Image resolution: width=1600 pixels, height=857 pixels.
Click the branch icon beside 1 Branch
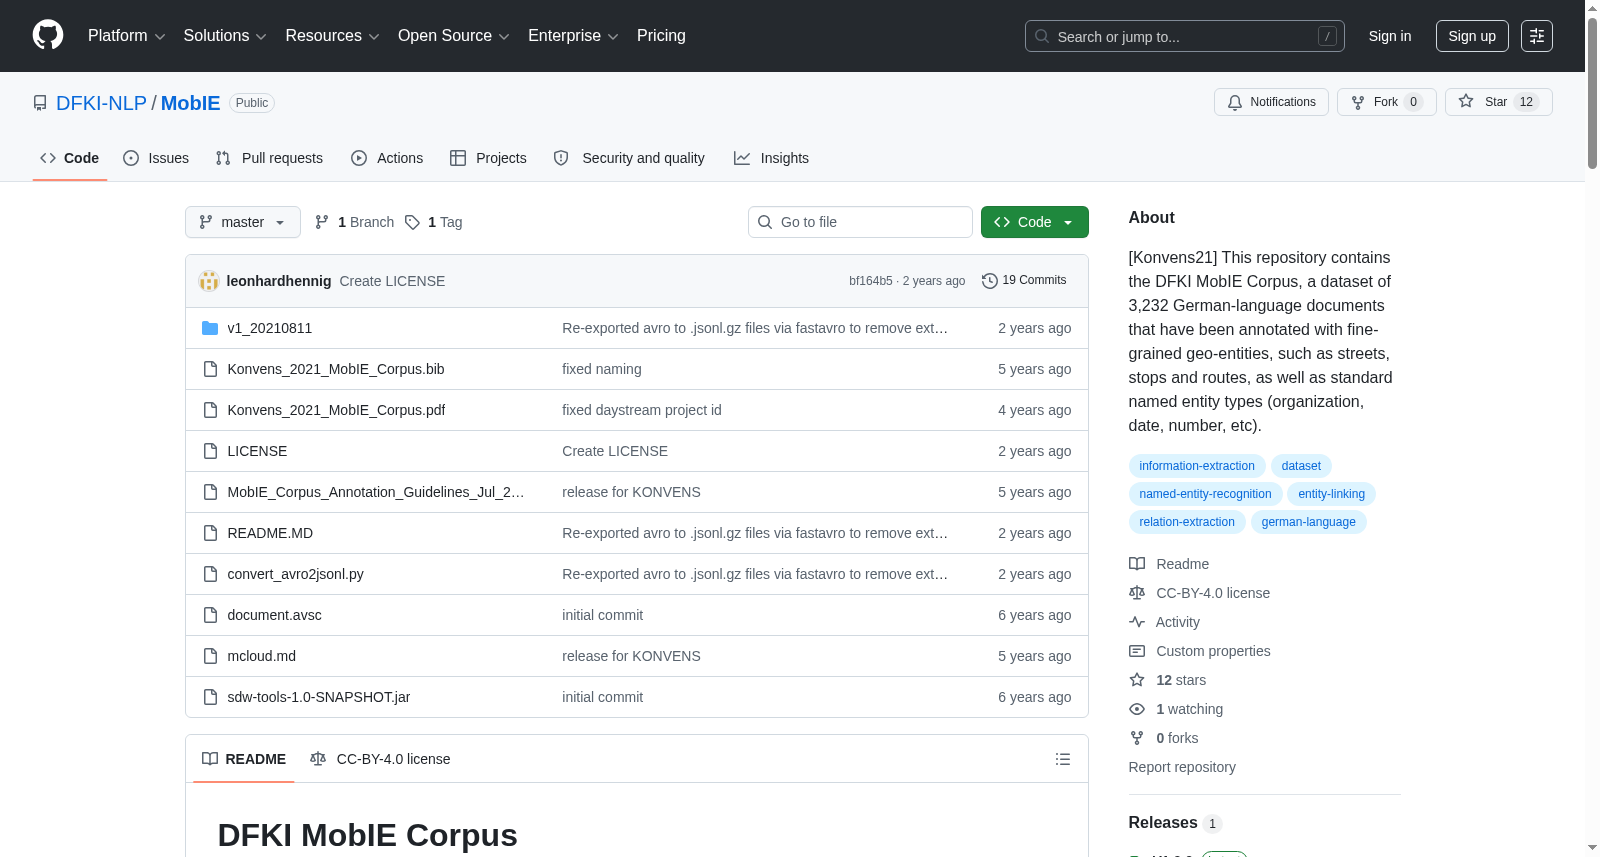tap(322, 222)
